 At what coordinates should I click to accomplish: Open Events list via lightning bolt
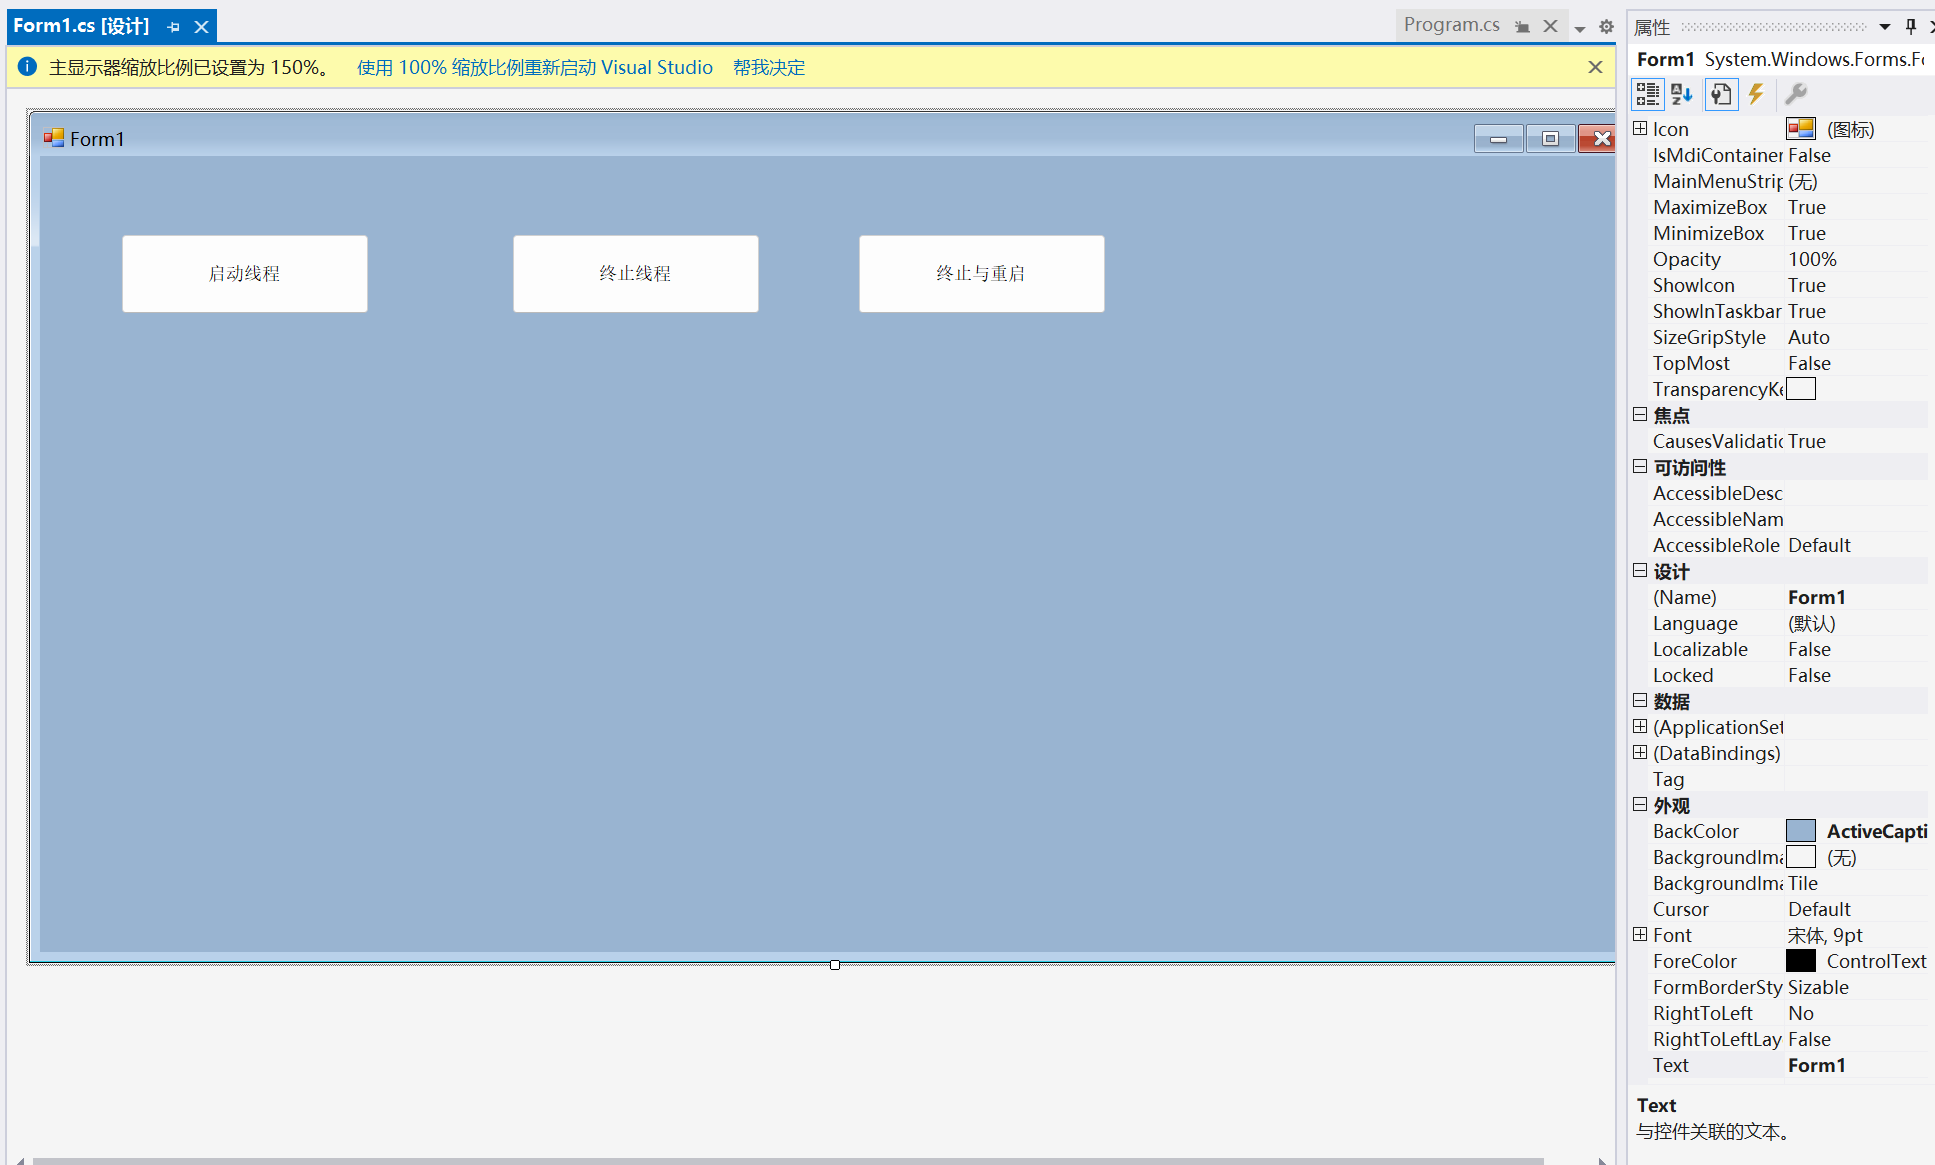coord(1756,94)
